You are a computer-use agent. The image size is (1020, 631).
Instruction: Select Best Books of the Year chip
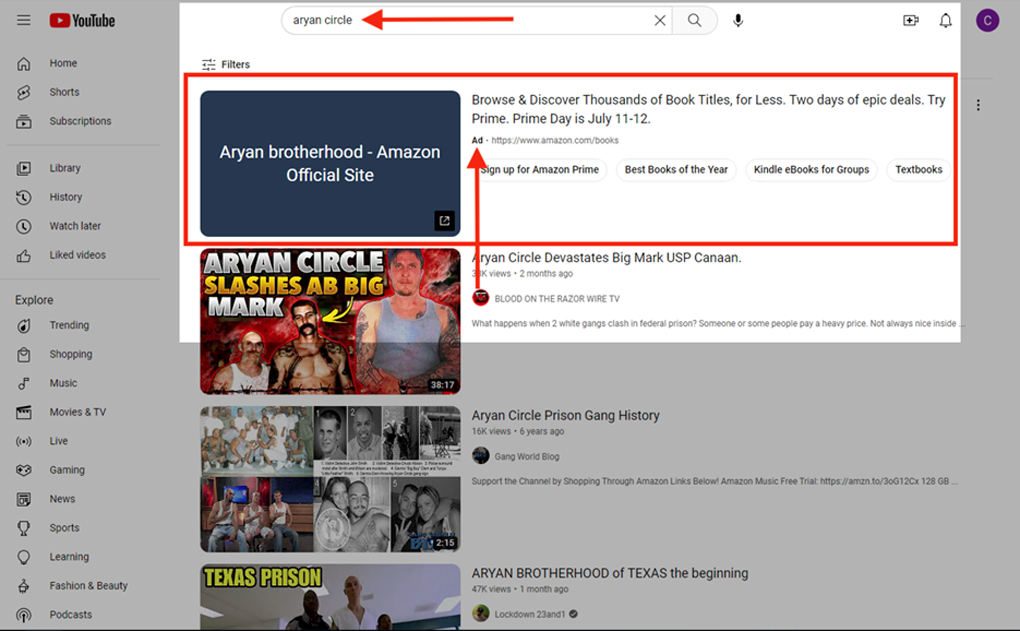(676, 170)
